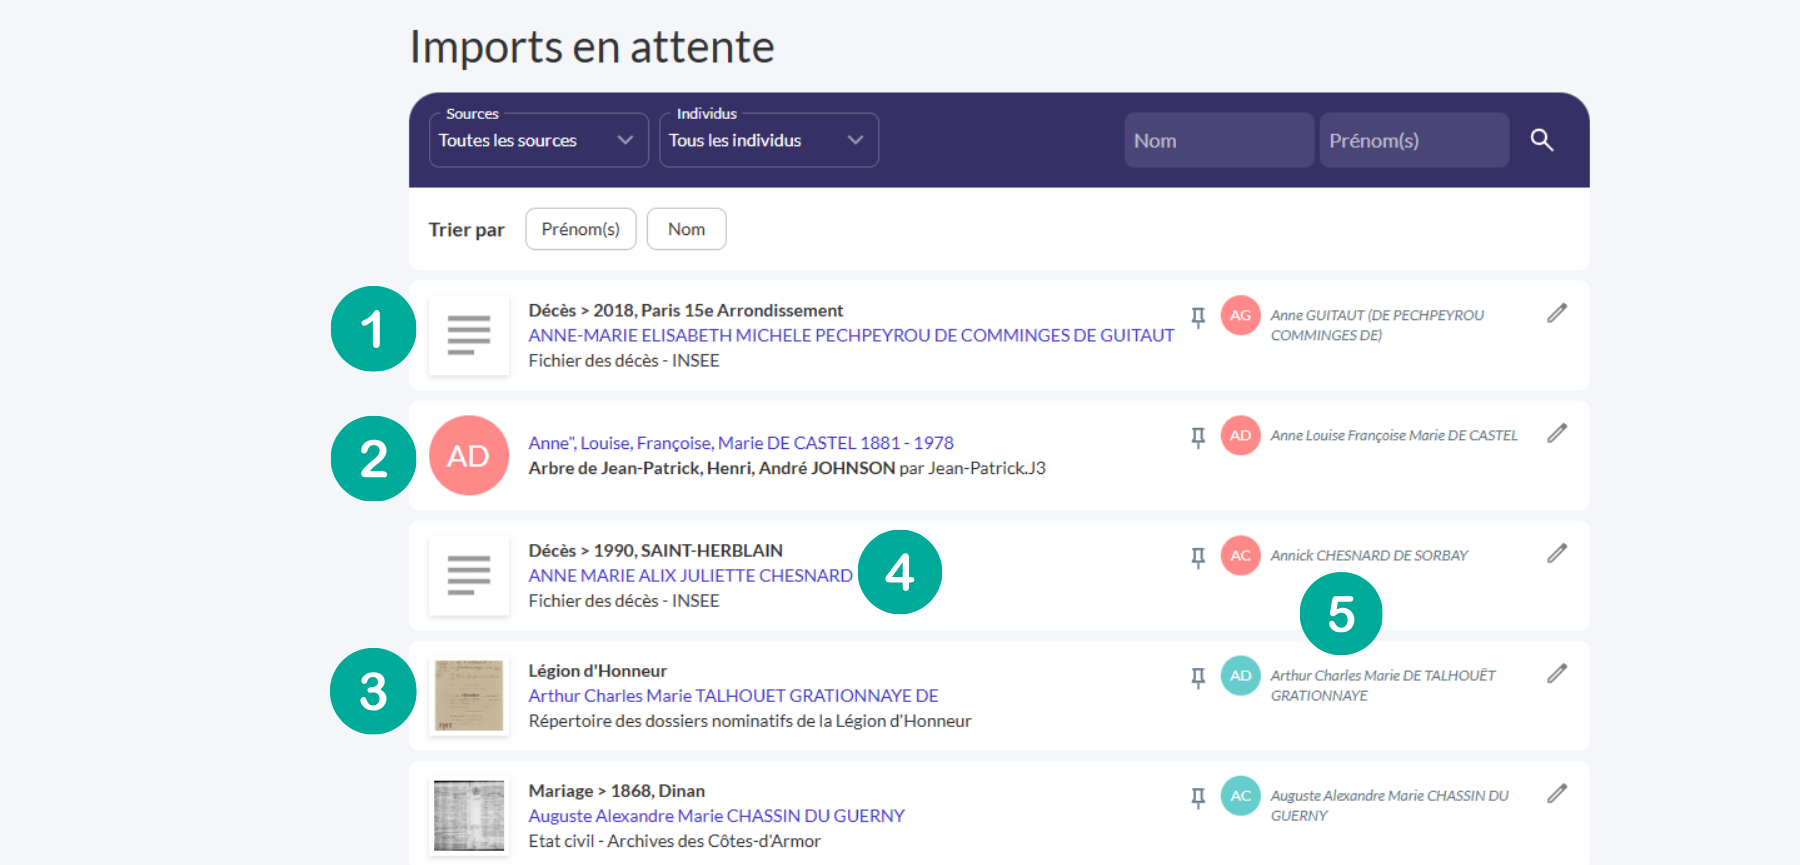This screenshot has height=865, width=1800.
Task: Pin the Anne Louise De Castel entry
Action: [x=1197, y=437]
